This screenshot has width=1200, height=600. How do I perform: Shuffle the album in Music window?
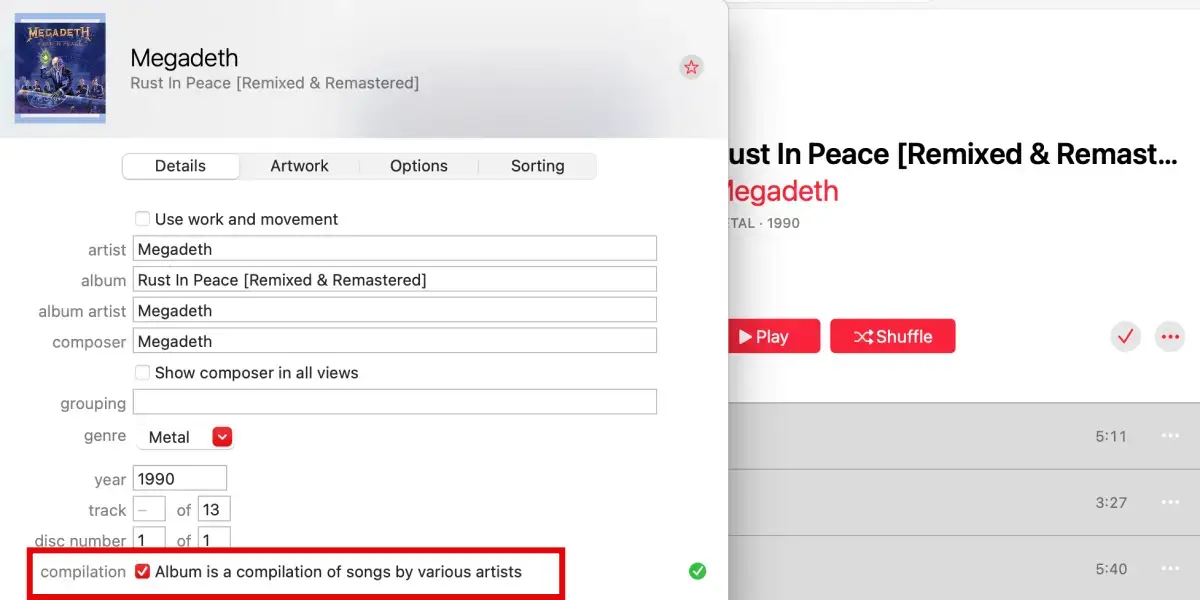click(x=893, y=337)
